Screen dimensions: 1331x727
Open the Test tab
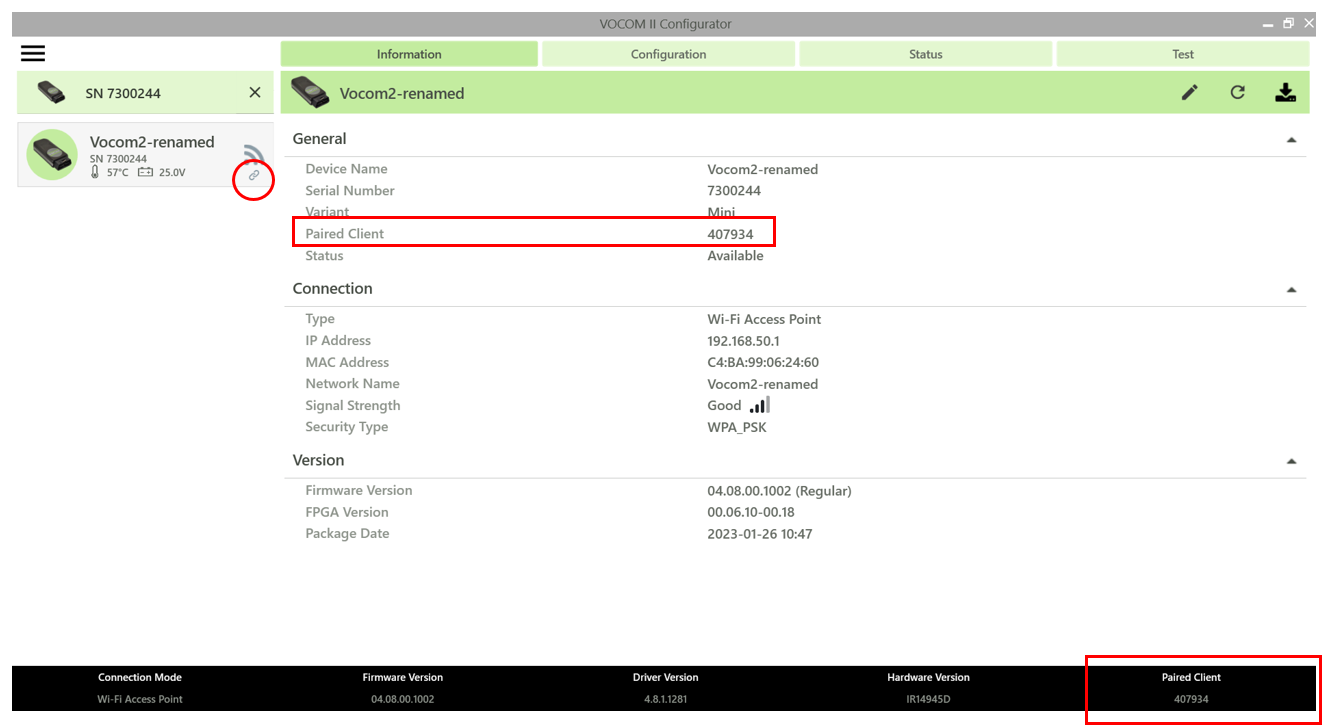(1183, 54)
